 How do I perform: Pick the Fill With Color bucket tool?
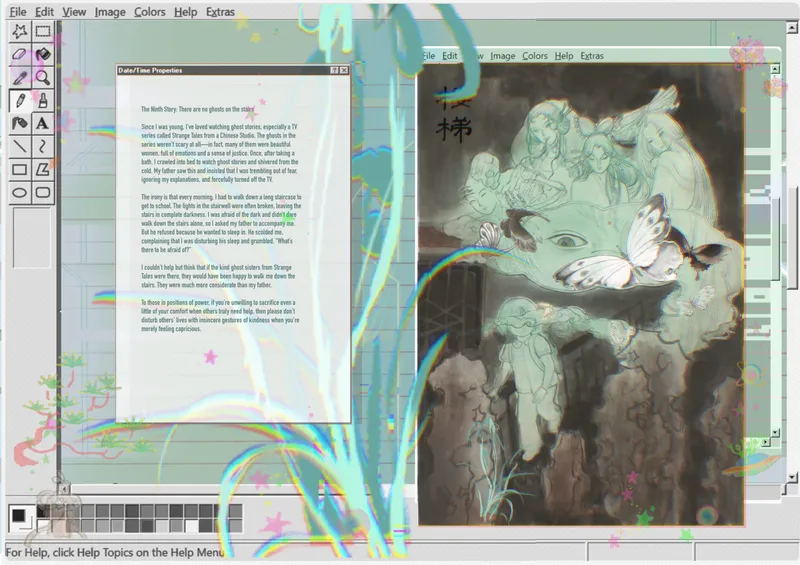43,54
